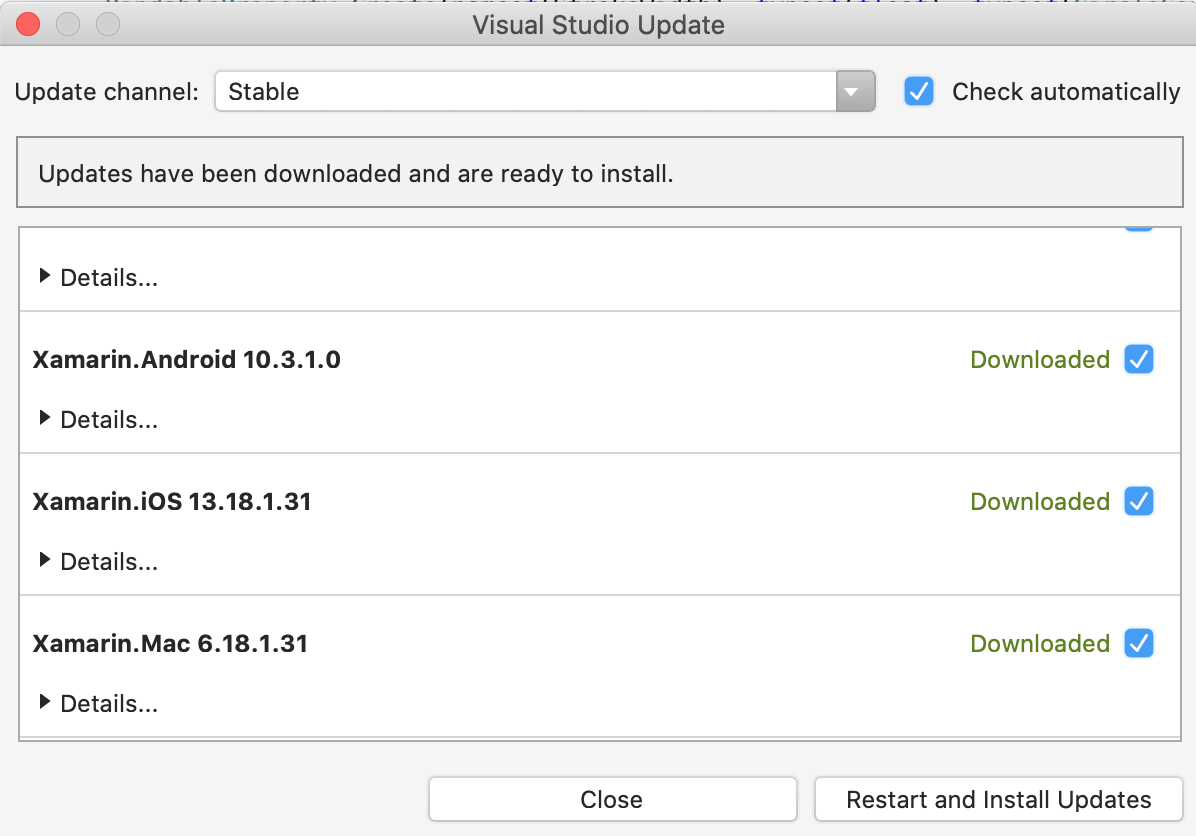Close the window with the red button
The image size is (1196, 836).
(x=27, y=24)
